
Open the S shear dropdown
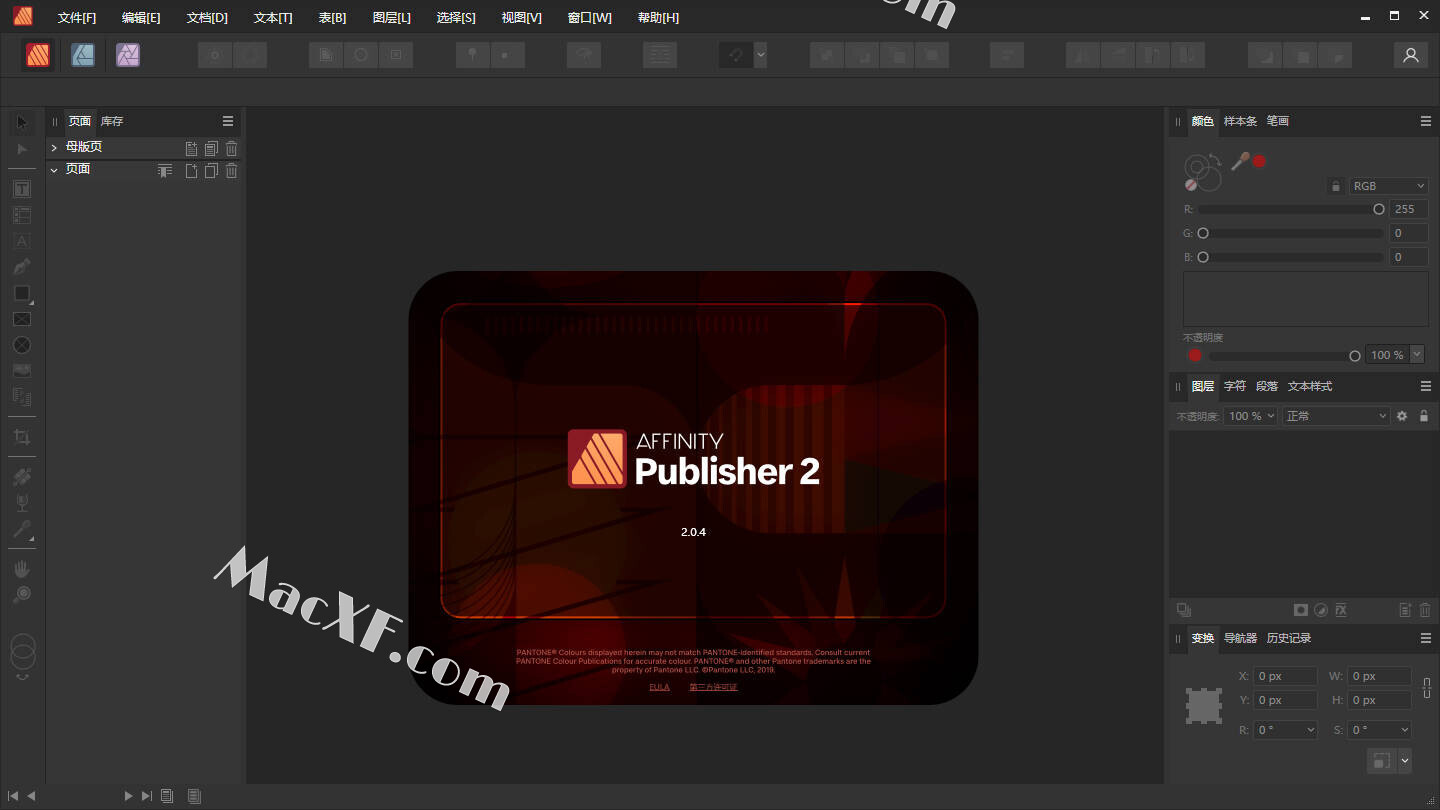click(1379, 730)
